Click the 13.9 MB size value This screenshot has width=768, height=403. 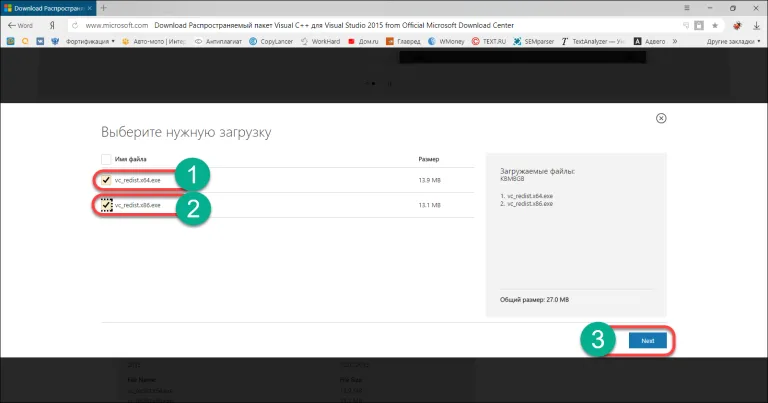pyautogui.click(x=430, y=180)
